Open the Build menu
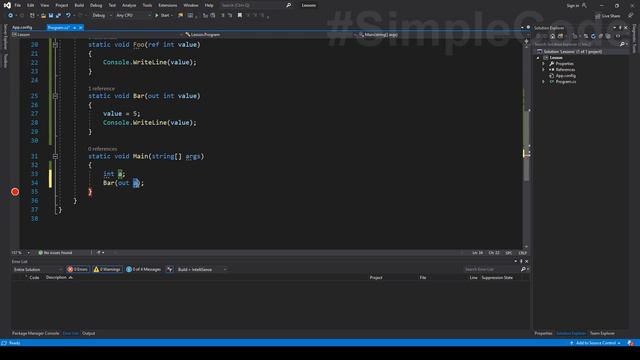This screenshot has width=640, height=360. (x=79, y=5)
